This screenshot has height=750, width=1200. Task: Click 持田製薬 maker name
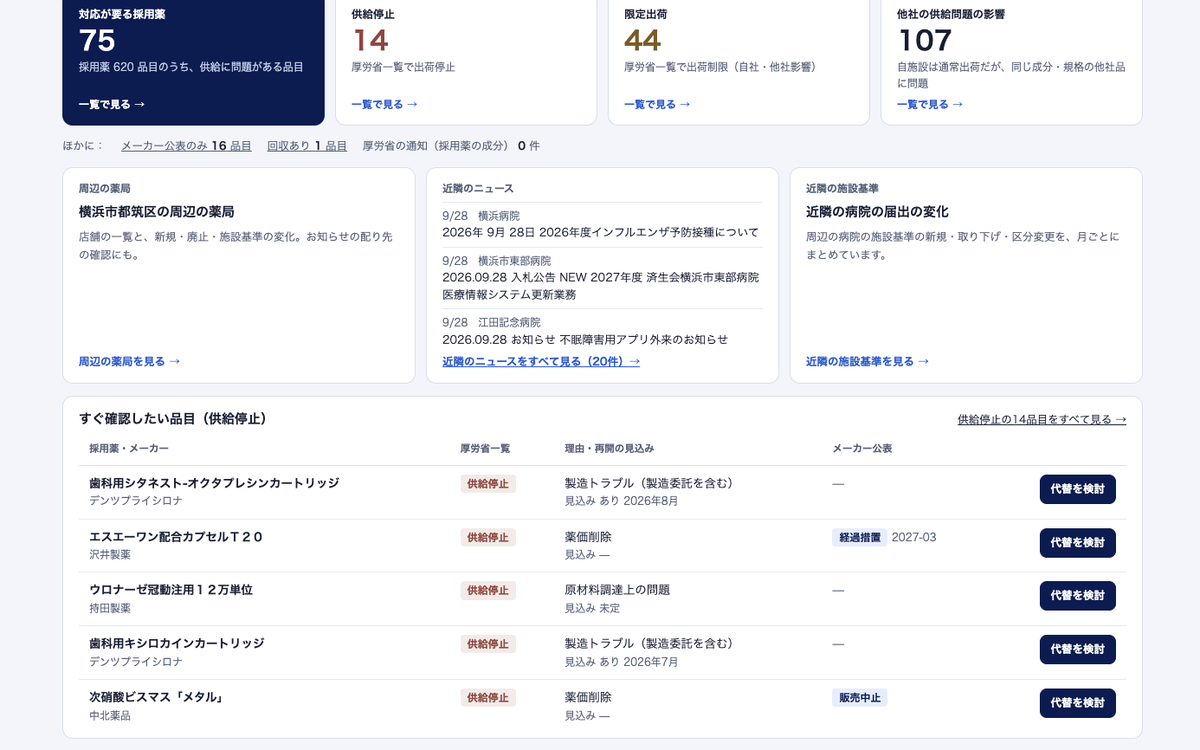pos(110,608)
